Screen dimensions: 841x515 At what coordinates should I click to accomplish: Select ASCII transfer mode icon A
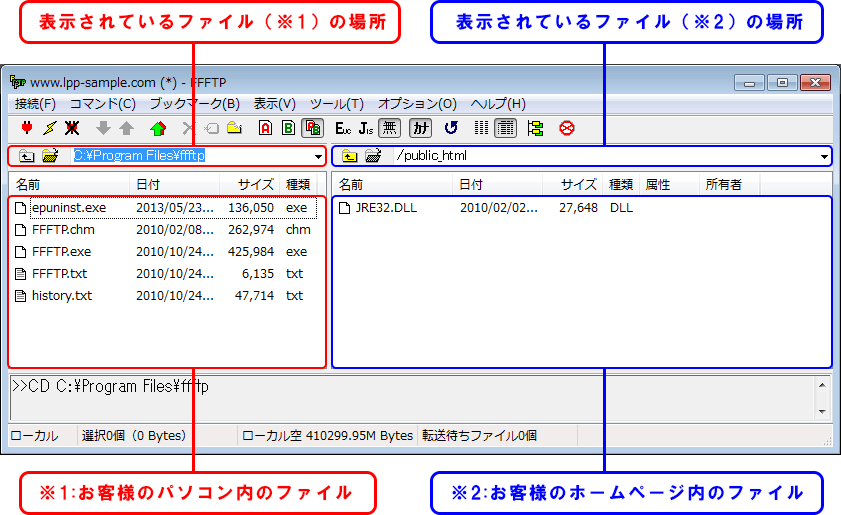(265, 128)
